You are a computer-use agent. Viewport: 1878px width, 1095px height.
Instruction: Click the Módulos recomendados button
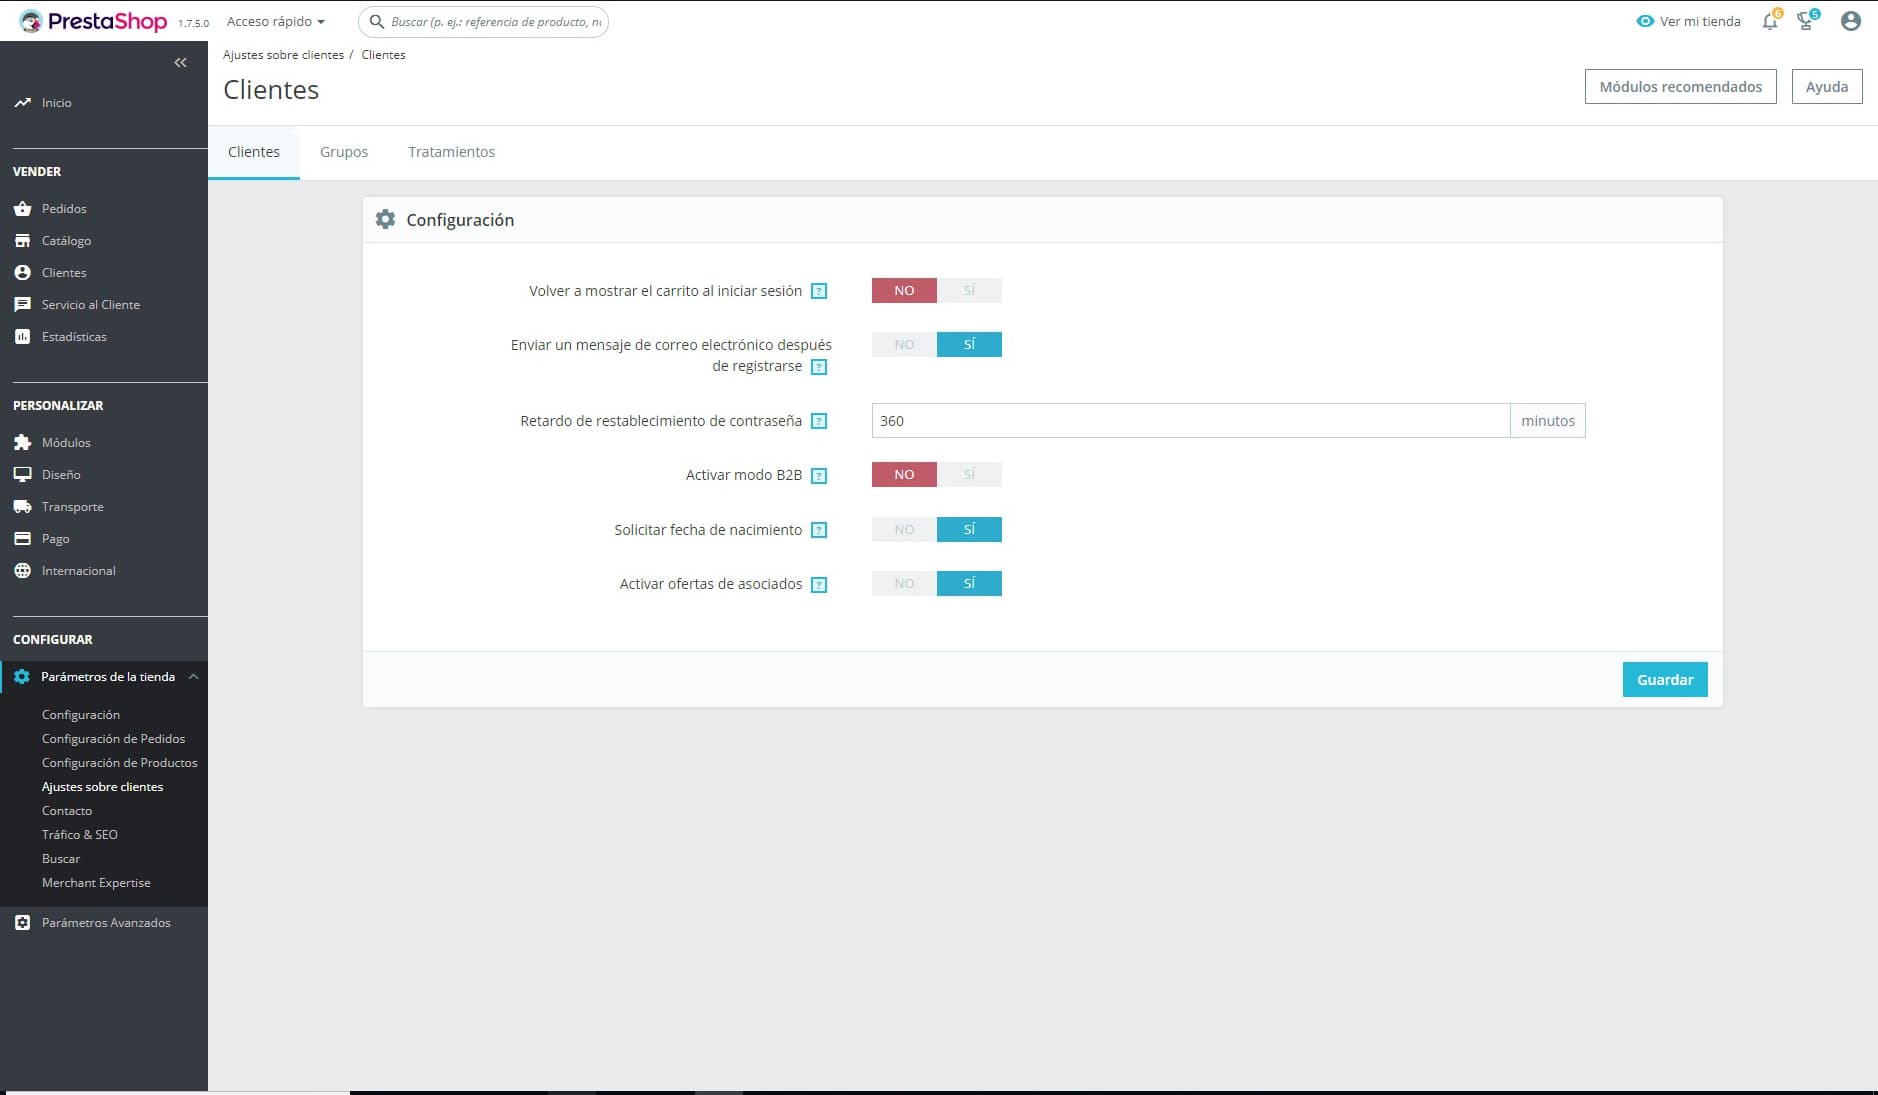pyautogui.click(x=1680, y=87)
